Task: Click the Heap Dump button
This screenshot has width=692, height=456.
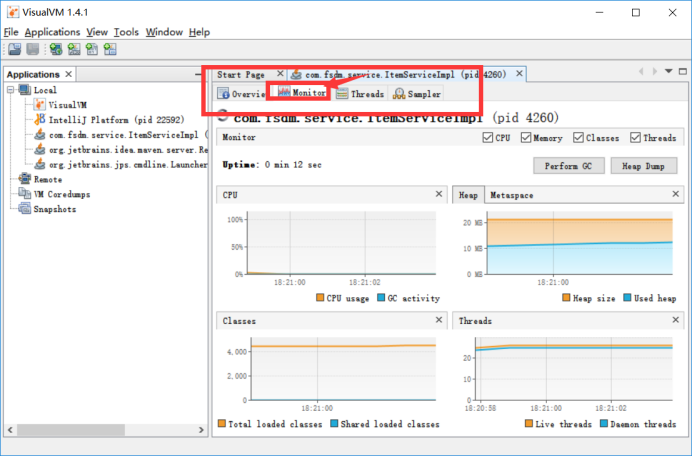Action: tap(643, 166)
